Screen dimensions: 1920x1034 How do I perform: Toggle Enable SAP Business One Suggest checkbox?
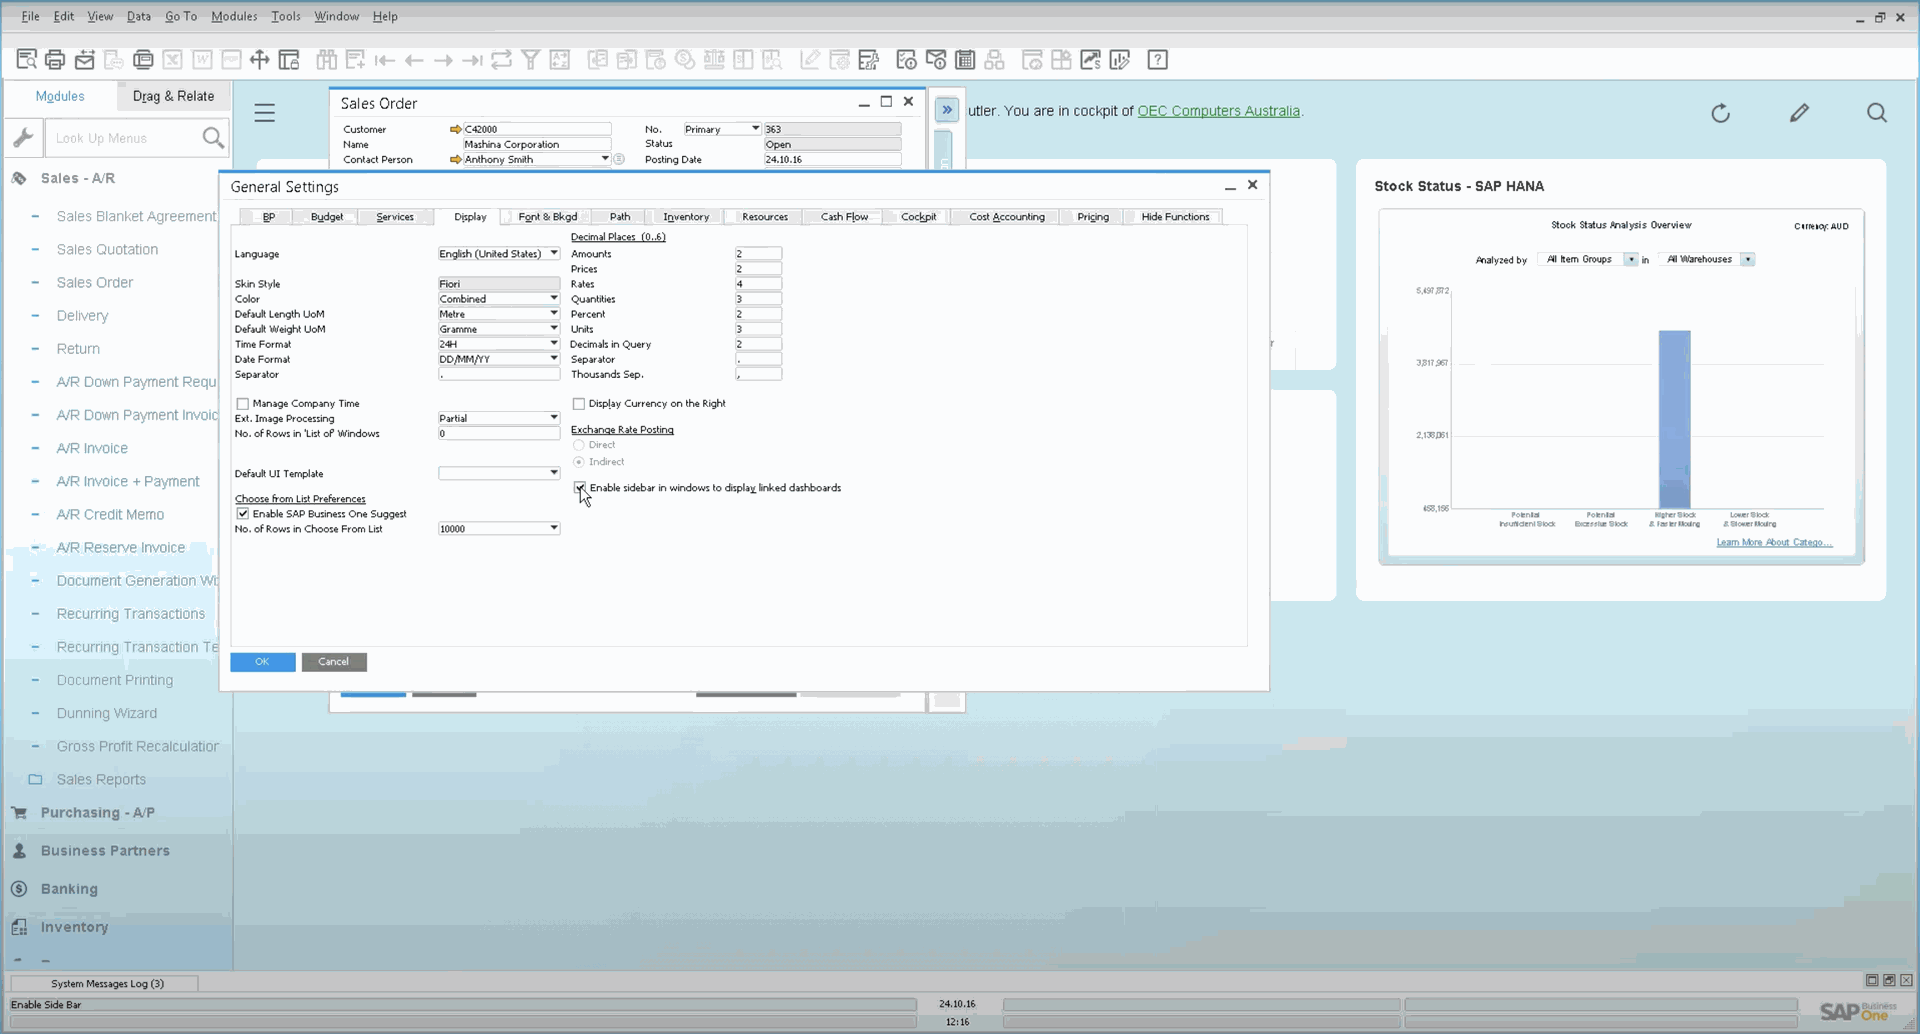pos(242,514)
